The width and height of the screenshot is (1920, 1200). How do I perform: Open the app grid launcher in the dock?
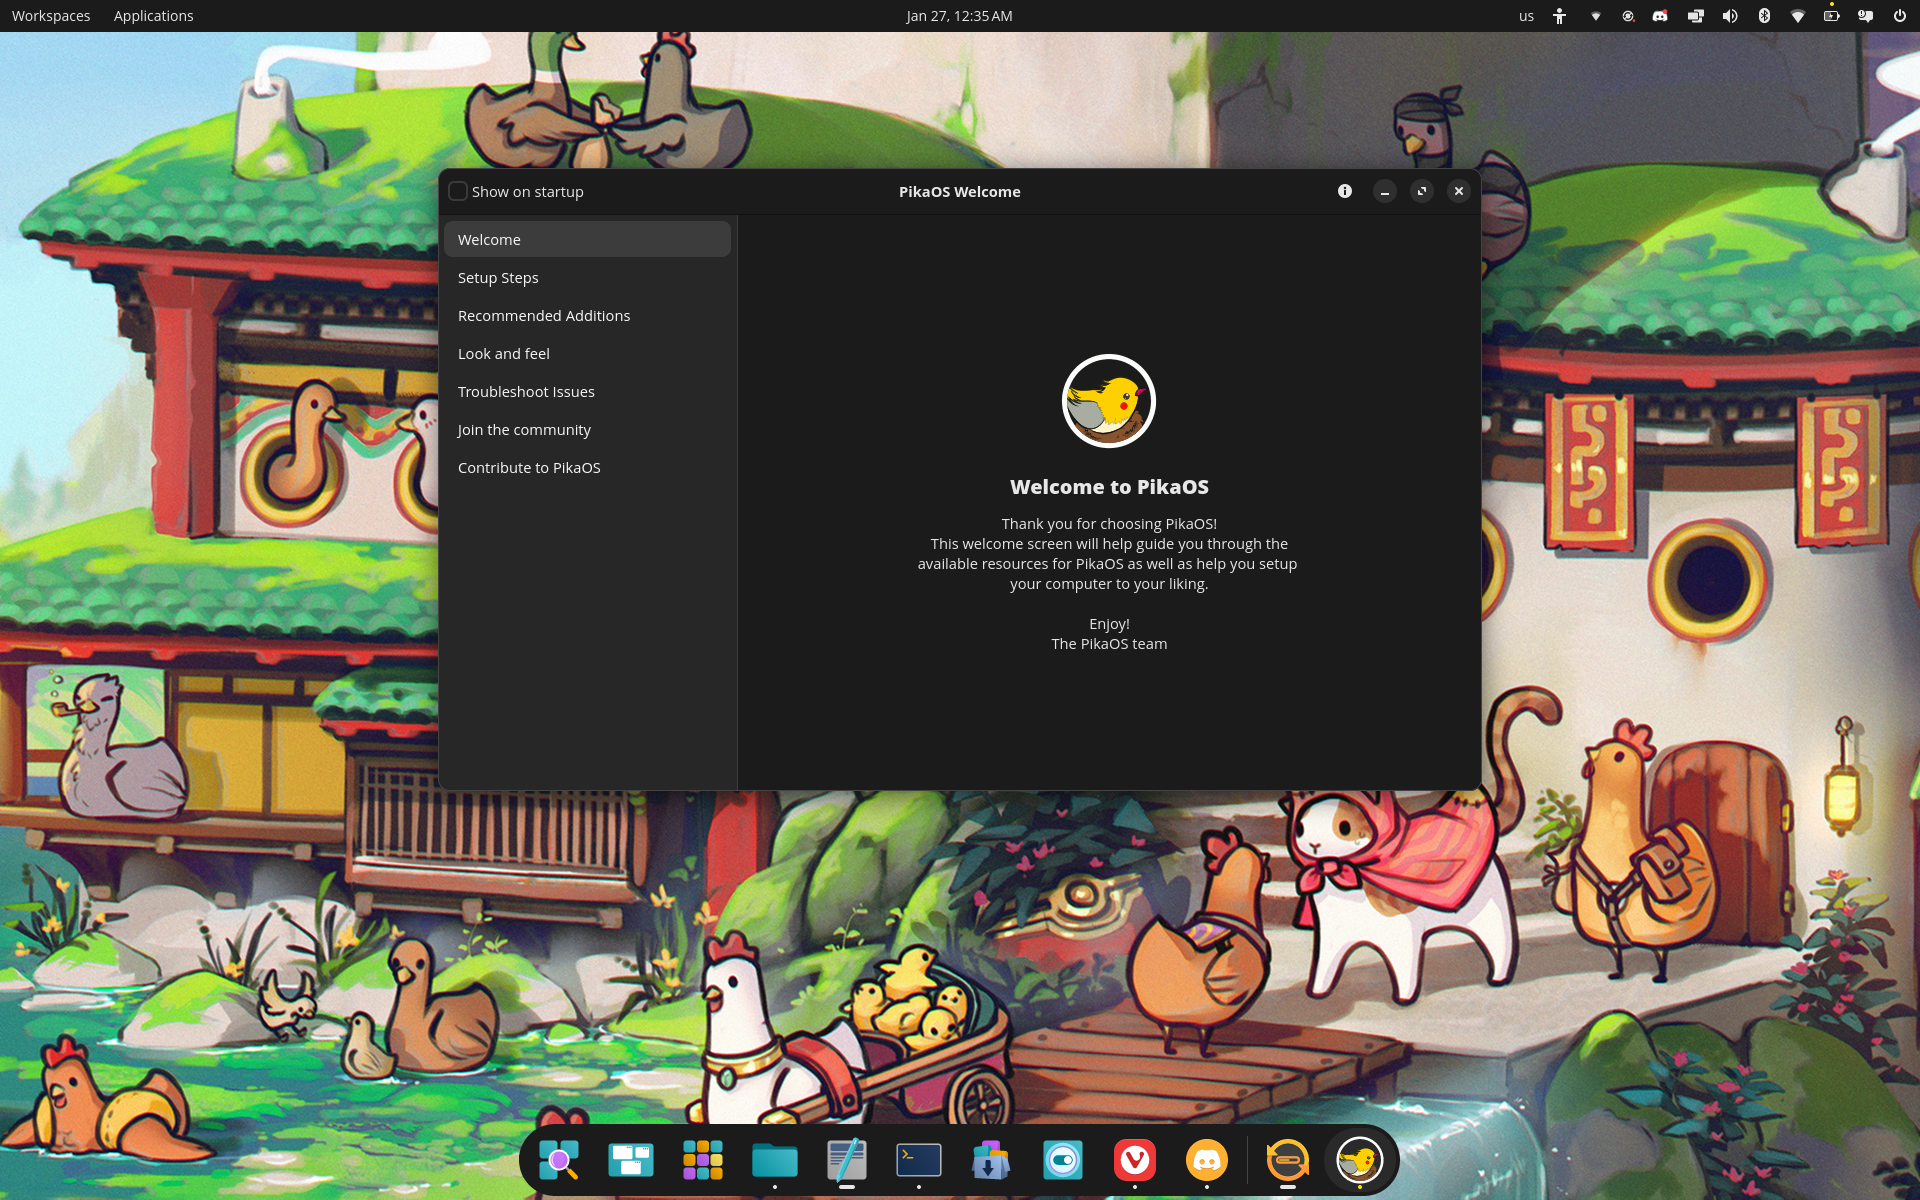pyautogui.click(x=703, y=1160)
